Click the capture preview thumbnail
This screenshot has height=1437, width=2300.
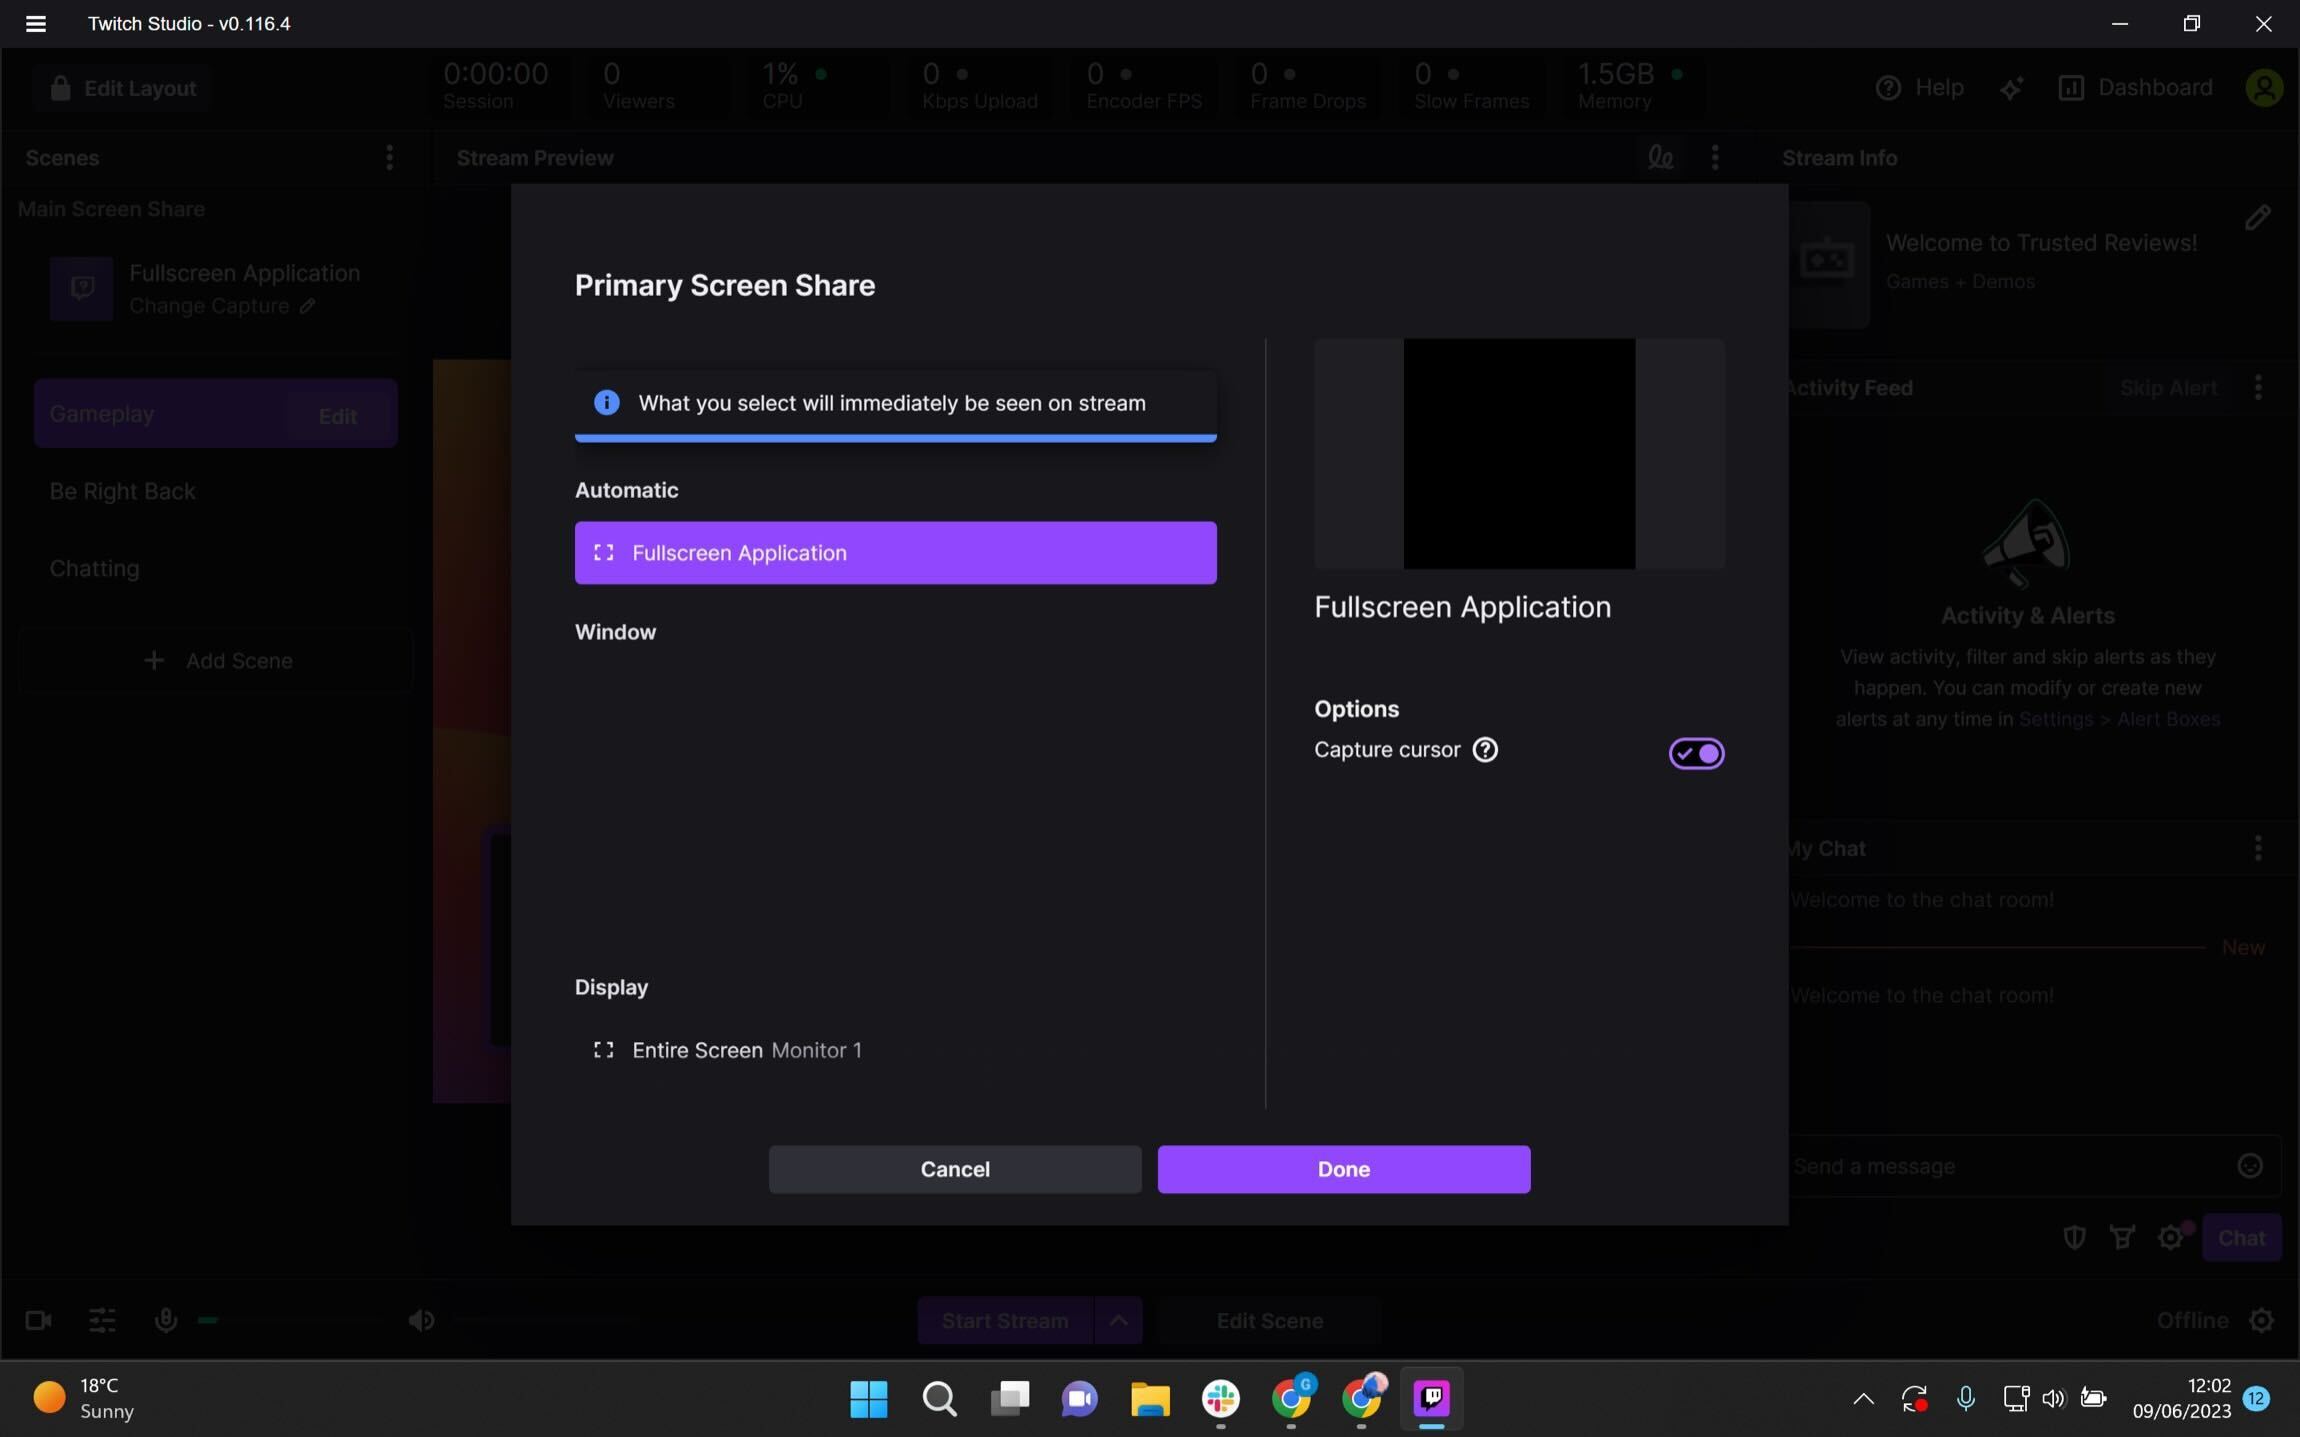tap(1519, 454)
